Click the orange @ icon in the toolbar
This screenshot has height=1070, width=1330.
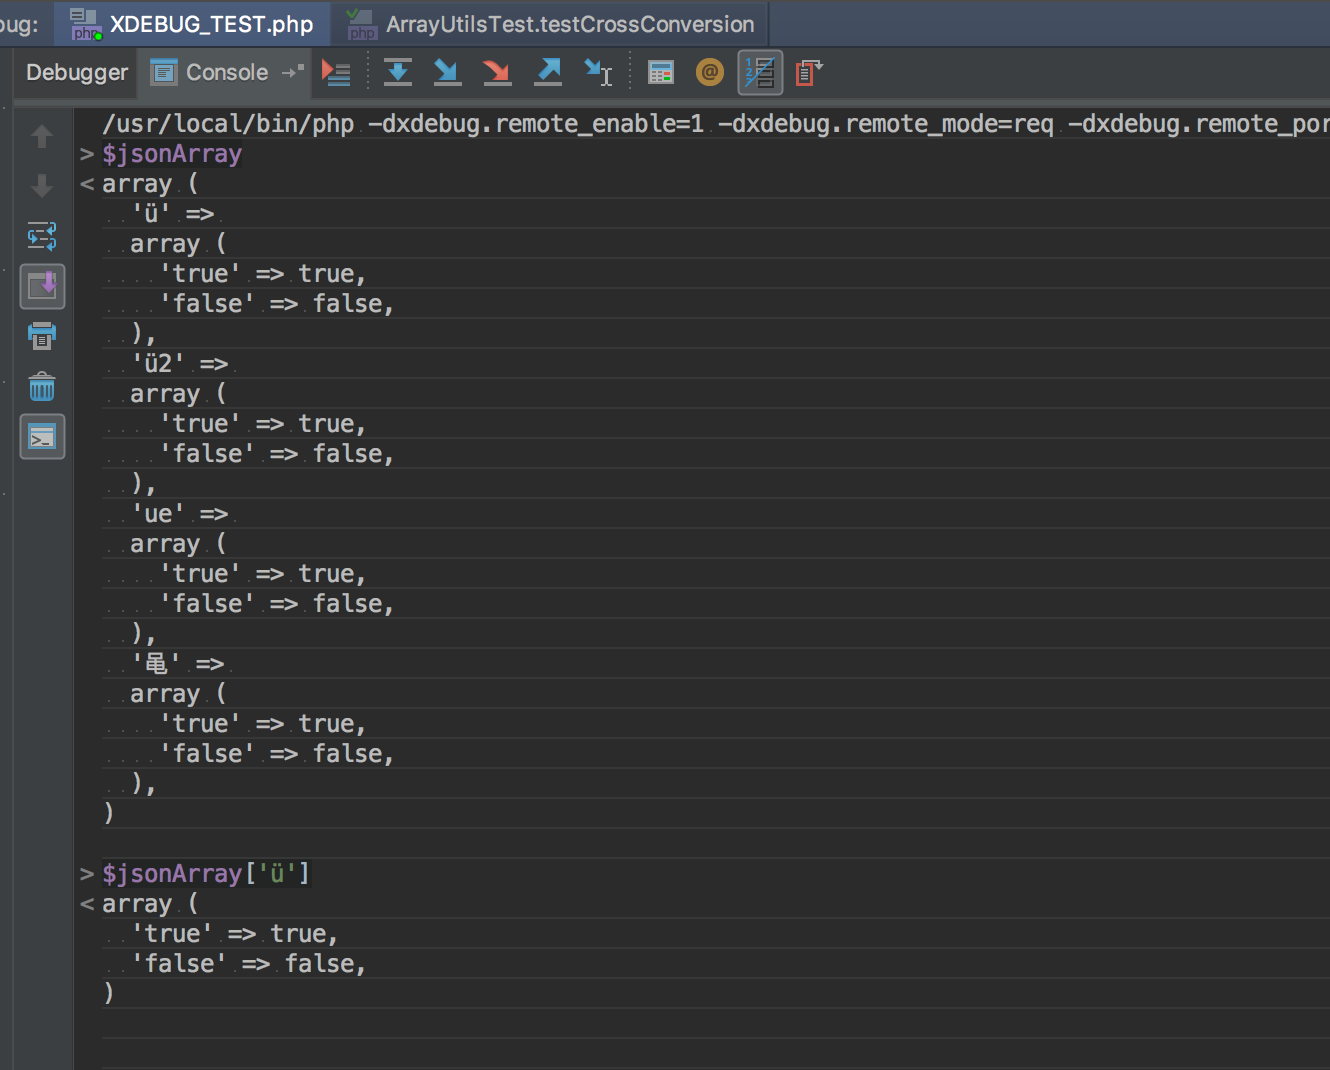(x=709, y=73)
